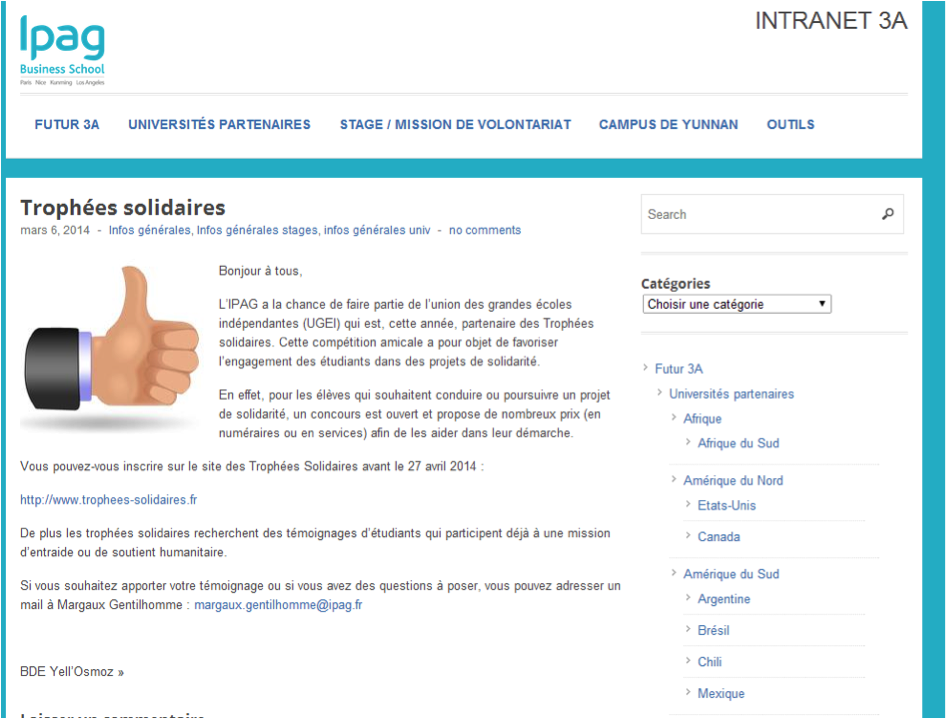Open the Trophées solidaires post title
Image resolution: width=946 pixels, height=719 pixels.
[123, 208]
